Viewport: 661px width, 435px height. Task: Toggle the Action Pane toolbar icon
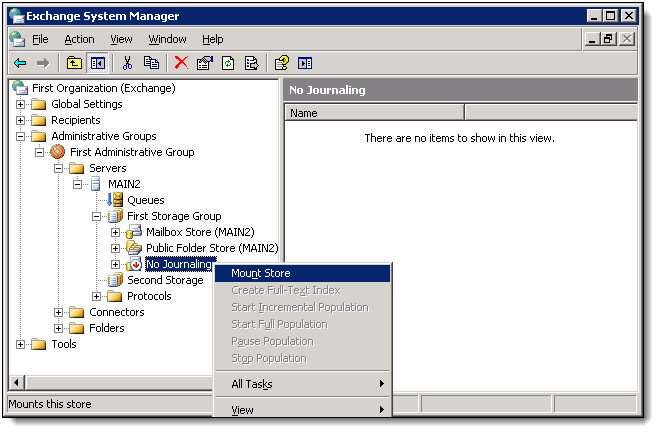click(x=305, y=64)
